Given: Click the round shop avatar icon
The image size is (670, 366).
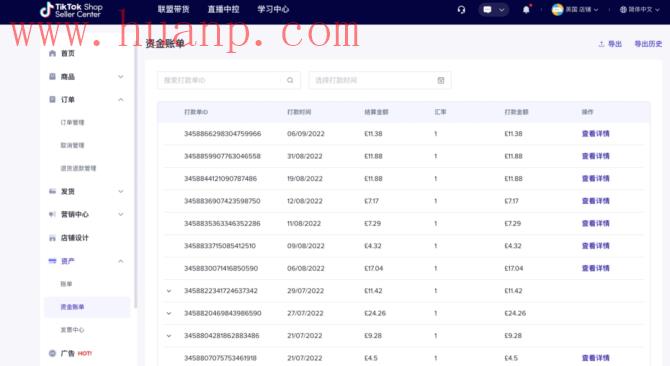Looking at the screenshot, I should pos(557,9).
